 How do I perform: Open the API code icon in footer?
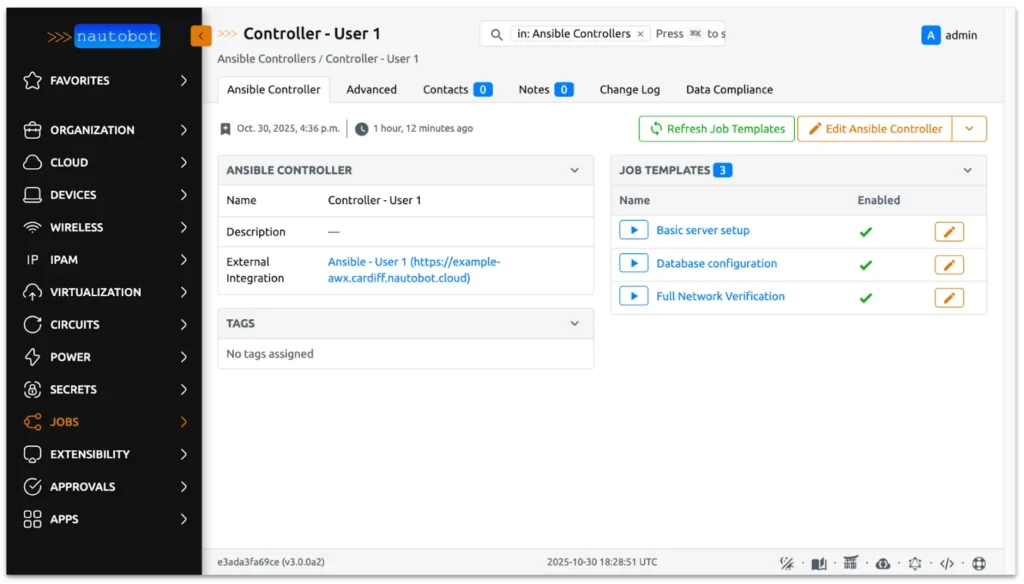coord(947,563)
